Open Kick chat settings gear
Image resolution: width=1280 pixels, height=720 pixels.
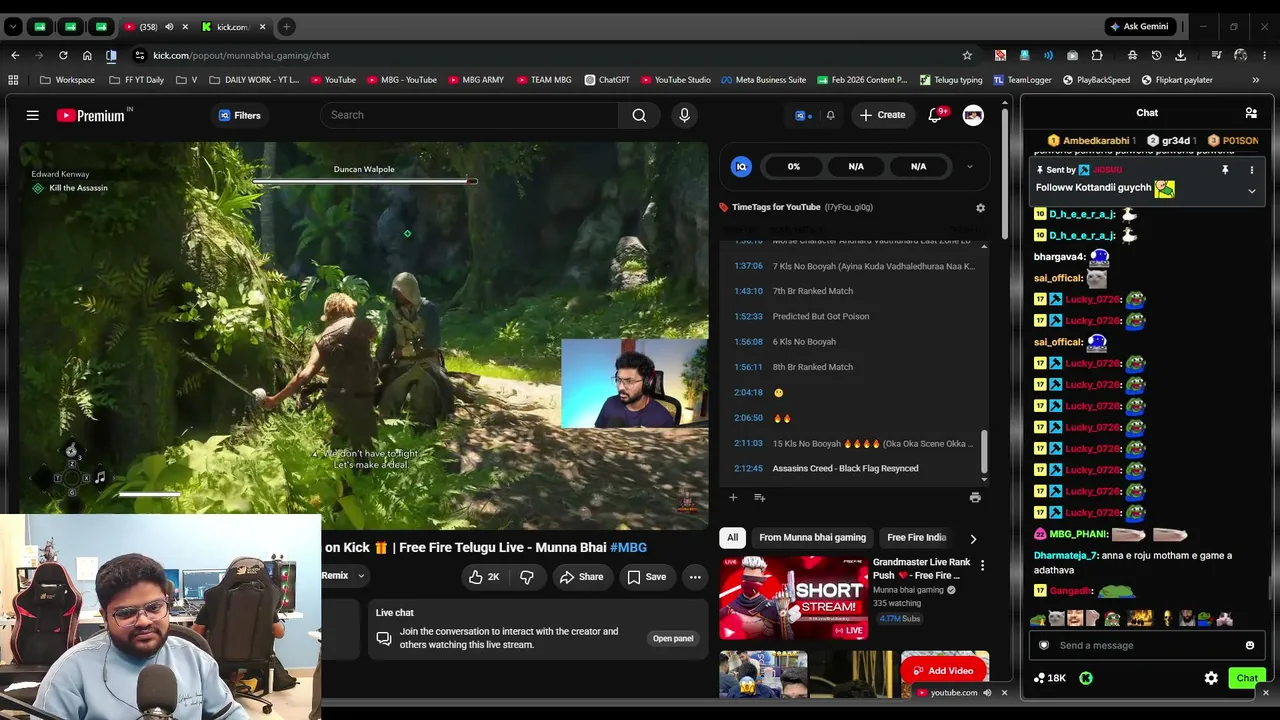point(1211,678)
